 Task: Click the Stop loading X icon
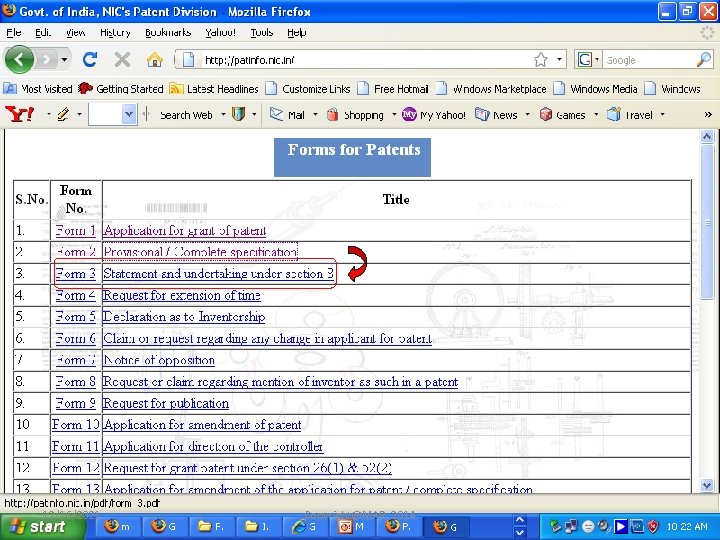(x=122, y=59)
